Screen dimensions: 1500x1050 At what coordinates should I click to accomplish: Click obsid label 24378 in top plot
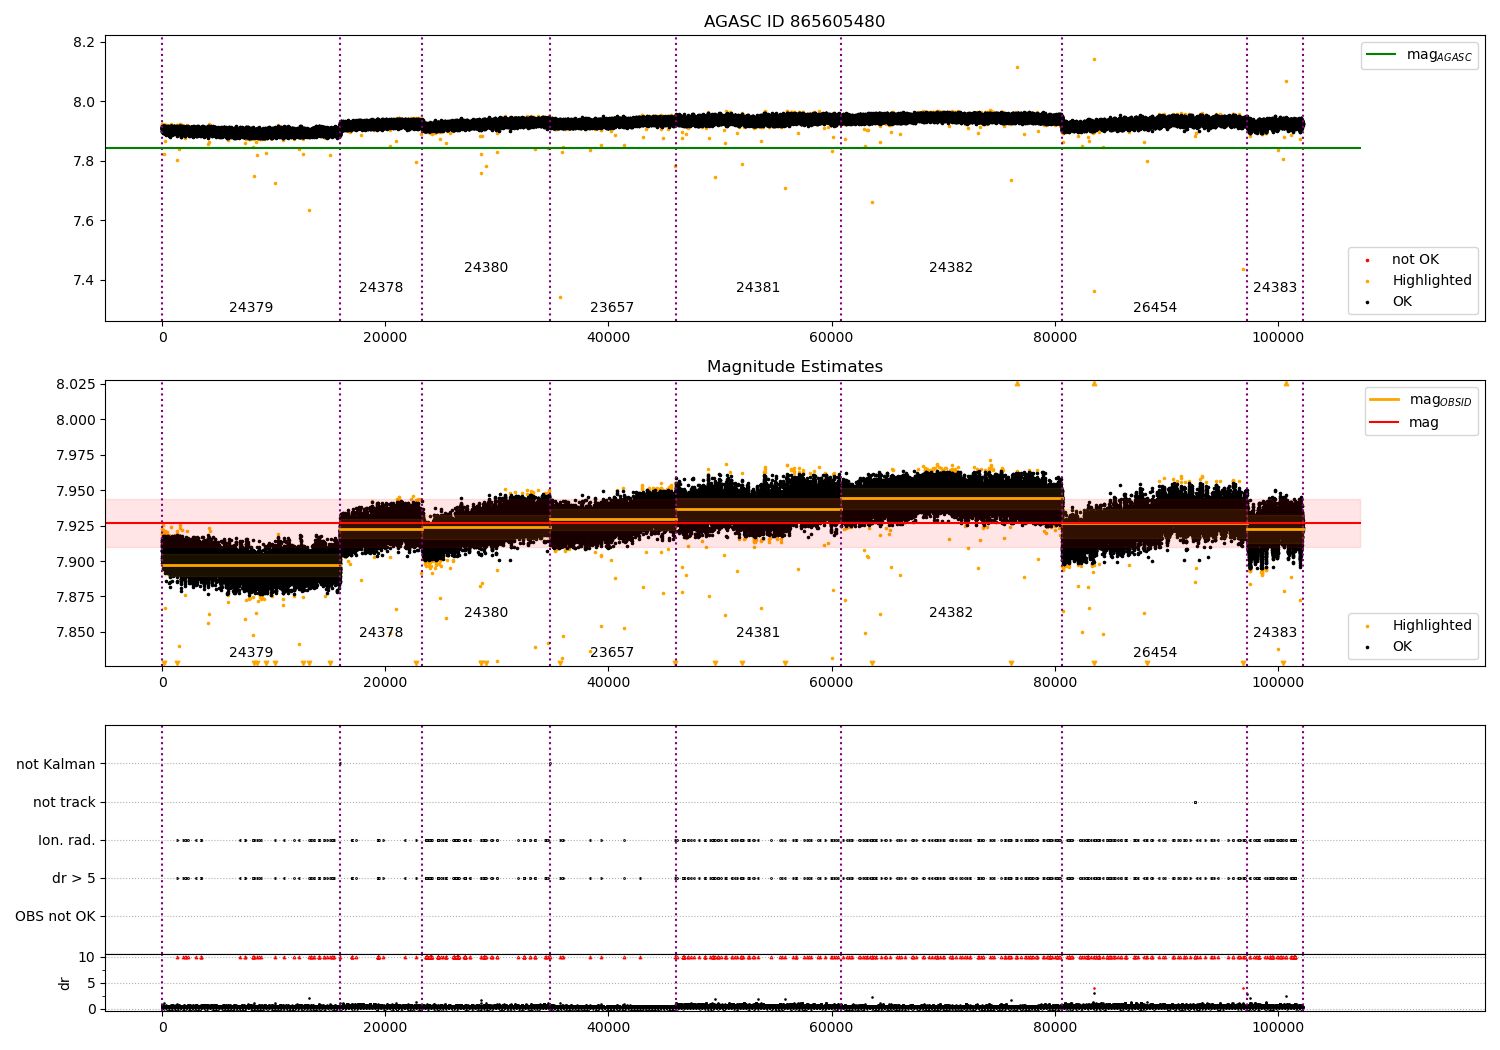tap(381, 288)
